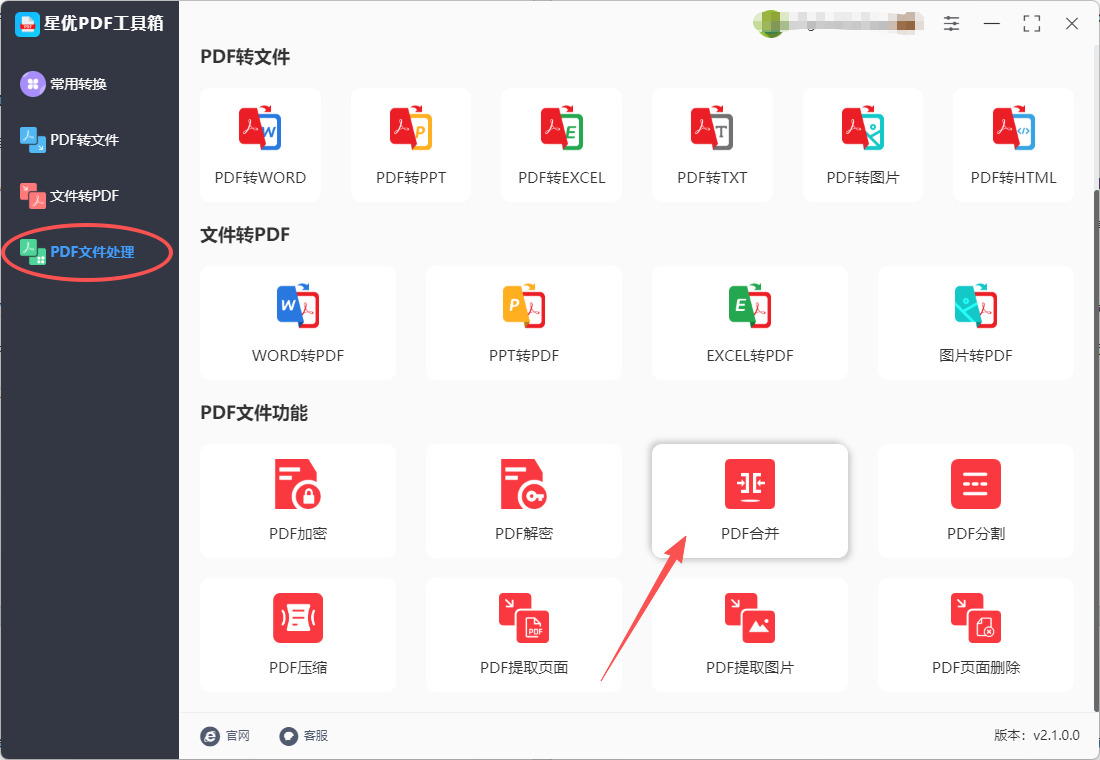
Task: Open the PDF压缩 compress icon
Action: [x=298, y=618]
